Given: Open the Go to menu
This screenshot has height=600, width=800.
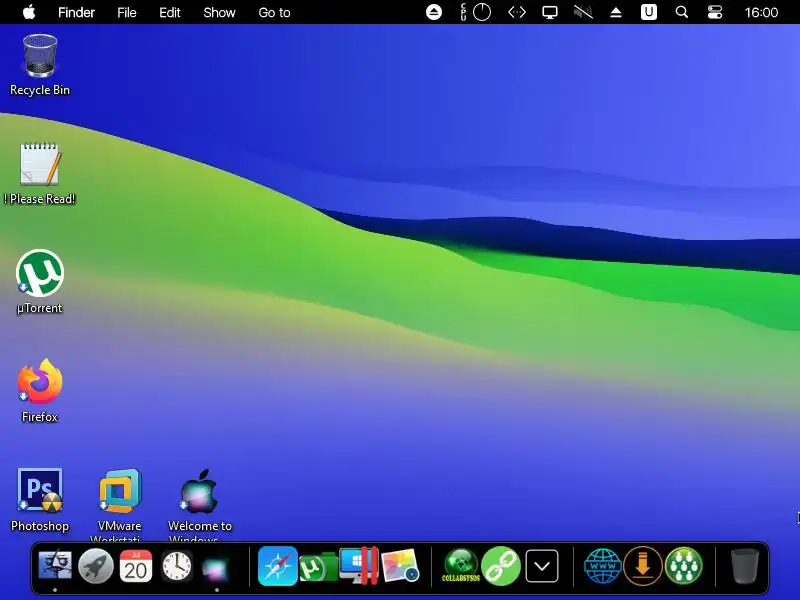Looking at the screenshot, I should tap(274, 12).
